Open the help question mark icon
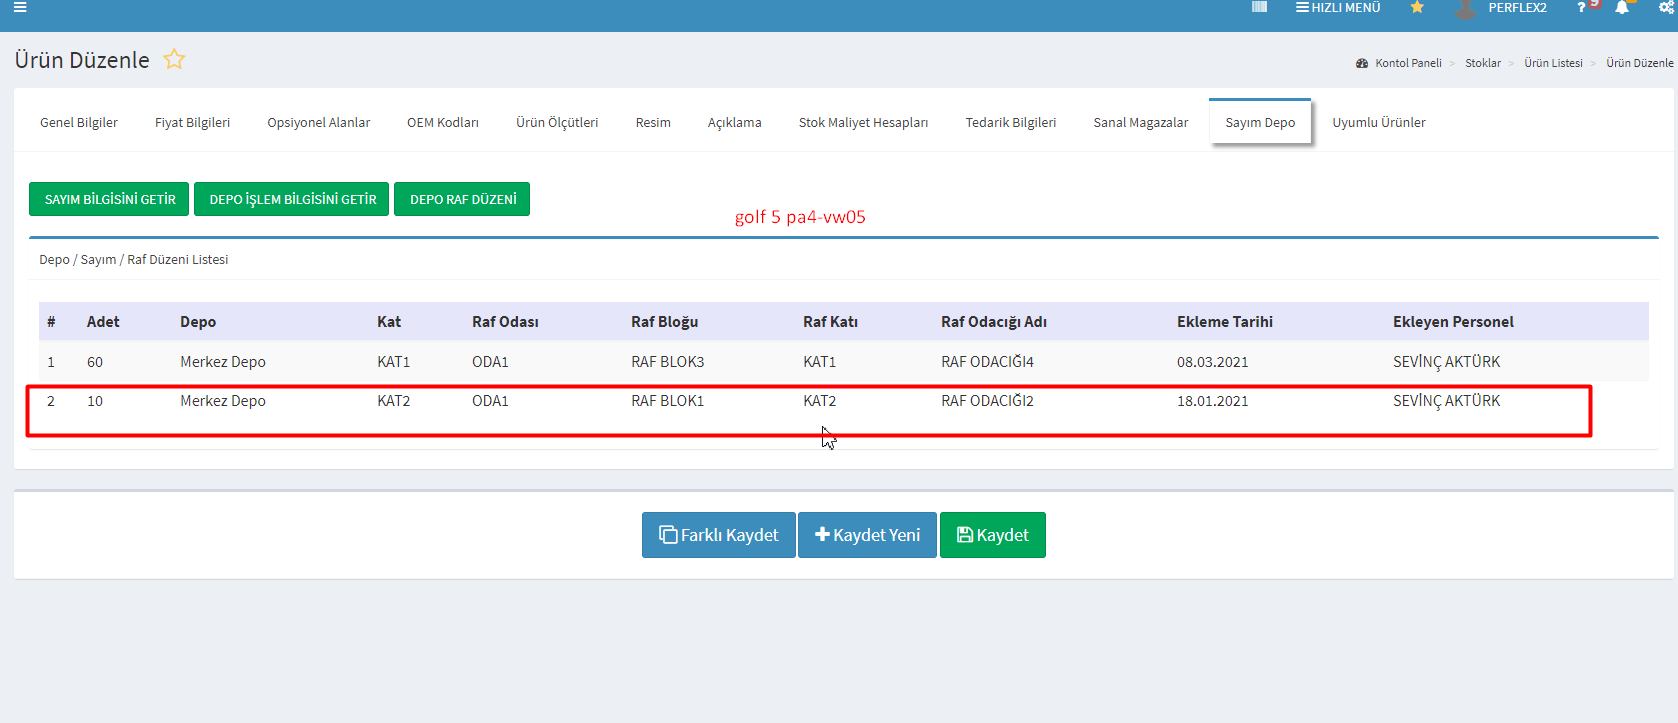Screen dimensions: 1678x723 click(x=1581, y=8)
